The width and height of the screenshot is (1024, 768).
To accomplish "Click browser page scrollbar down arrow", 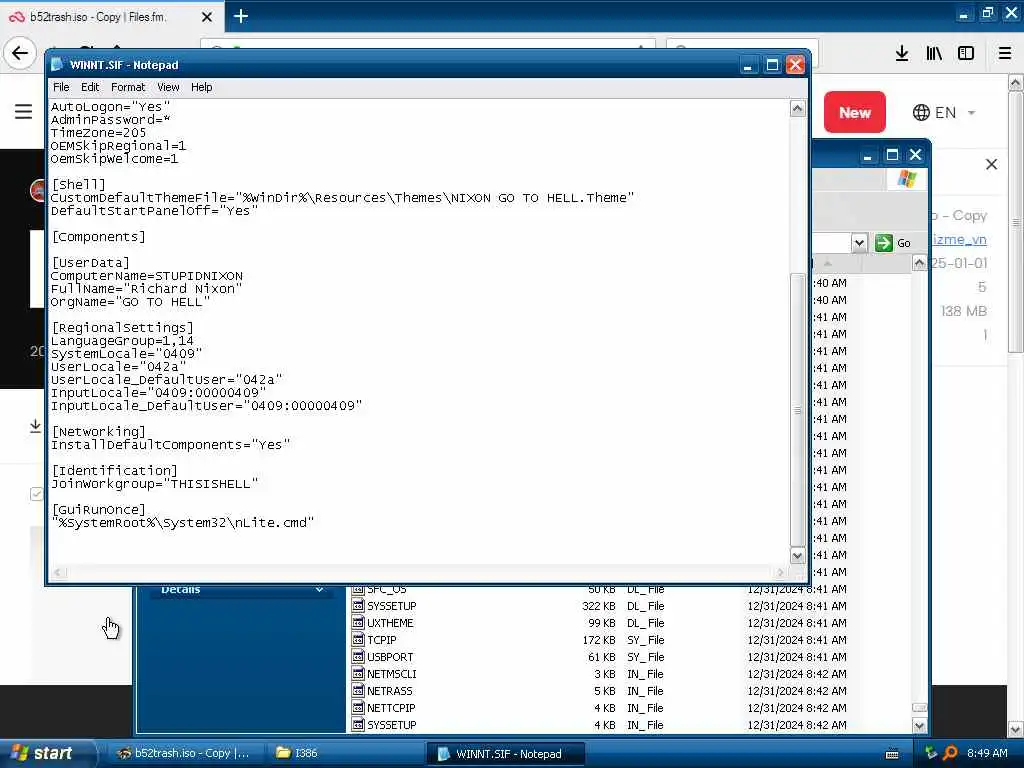I will click(1016, 729).
